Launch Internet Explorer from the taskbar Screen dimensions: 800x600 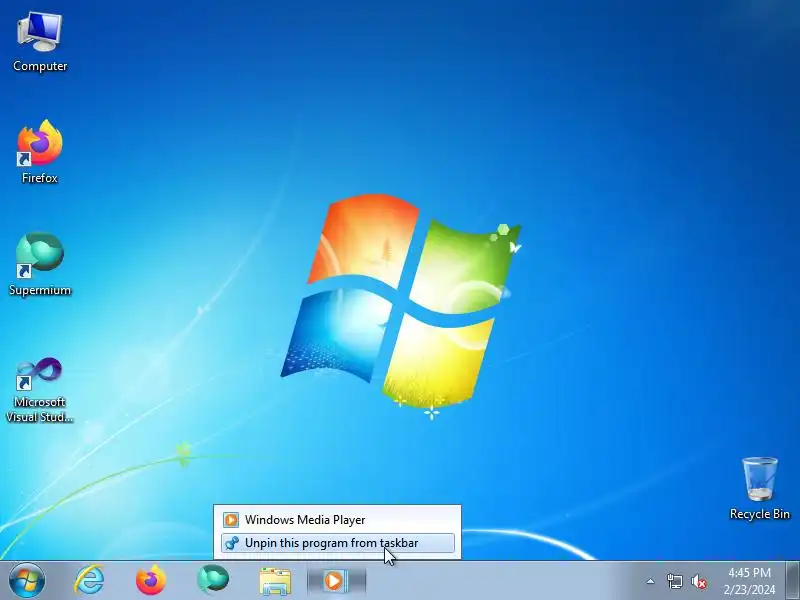tap(90, 580)
